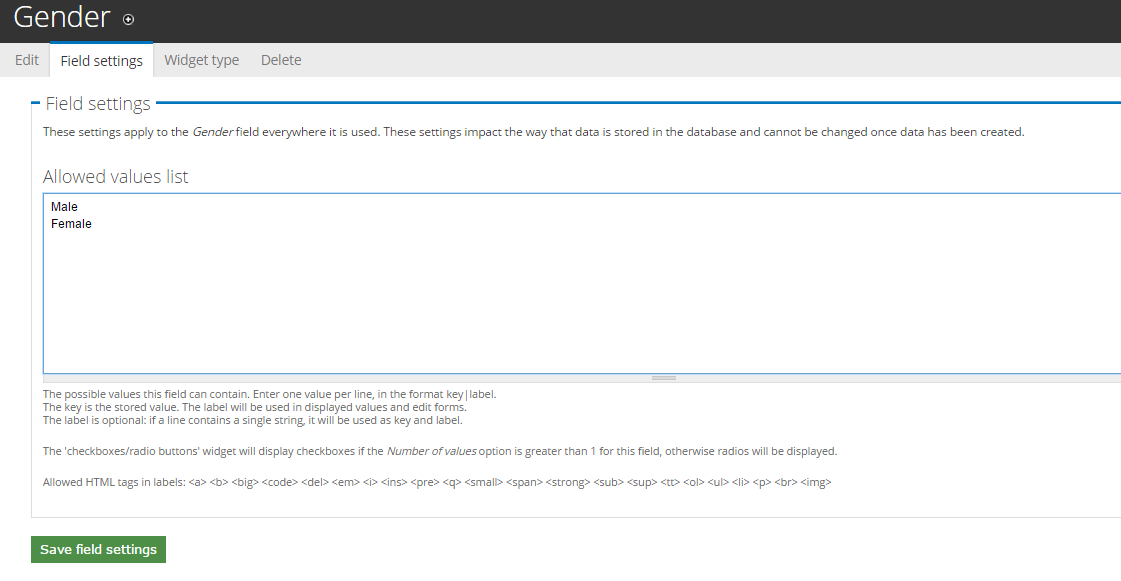Click the Allowed HTML tags in labels line
Screen dimensions: 1121x581
436,482
